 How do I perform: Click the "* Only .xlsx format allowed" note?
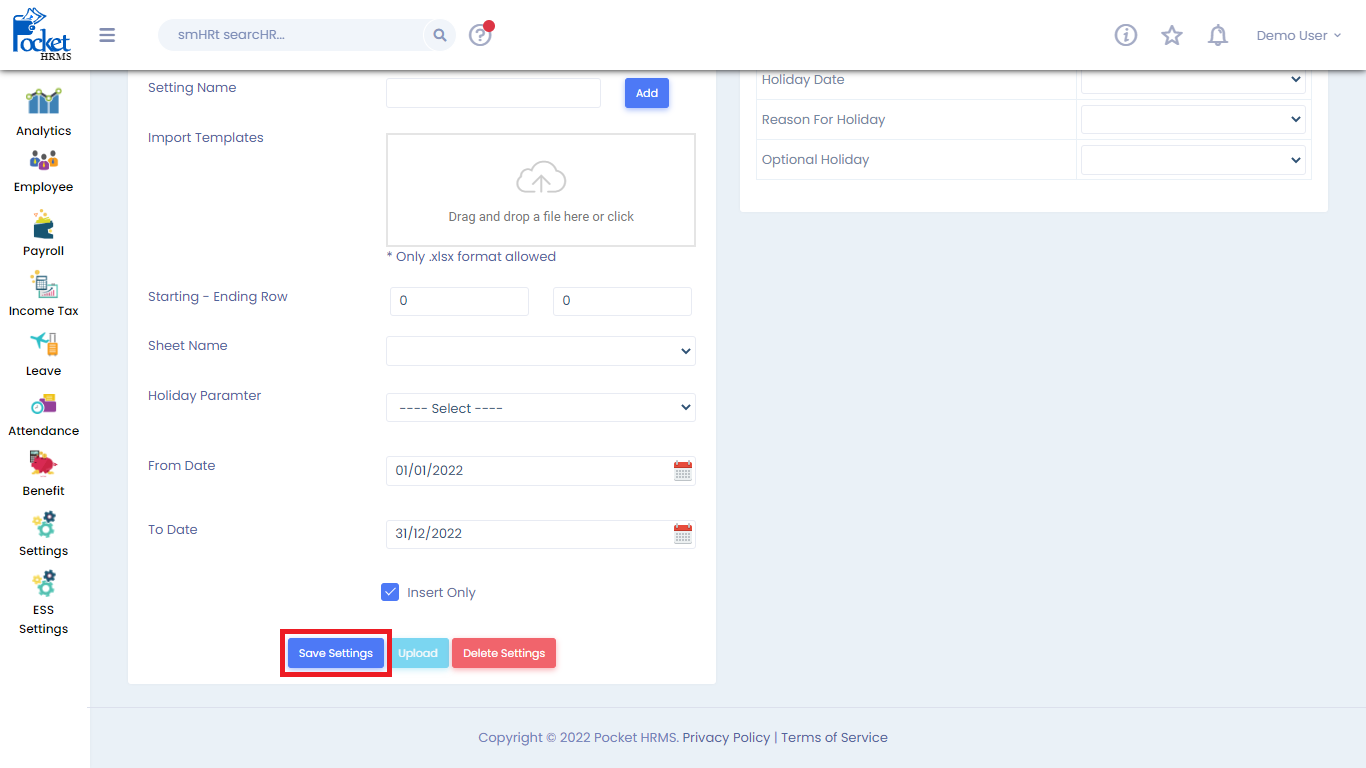point(471,257)
